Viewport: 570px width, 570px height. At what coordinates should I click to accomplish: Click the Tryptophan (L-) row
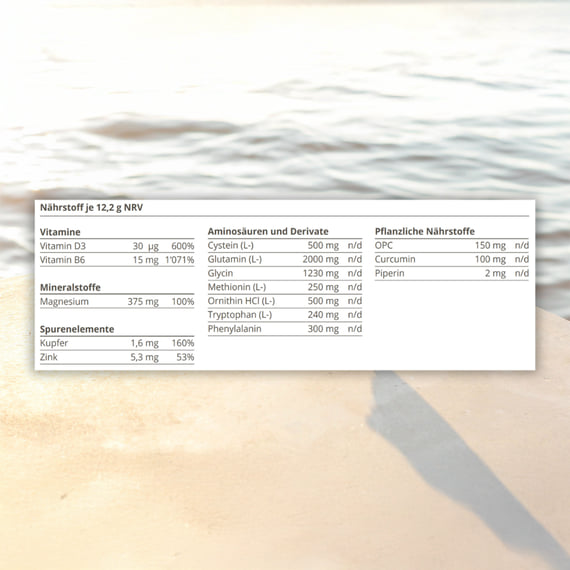(285, 315)
